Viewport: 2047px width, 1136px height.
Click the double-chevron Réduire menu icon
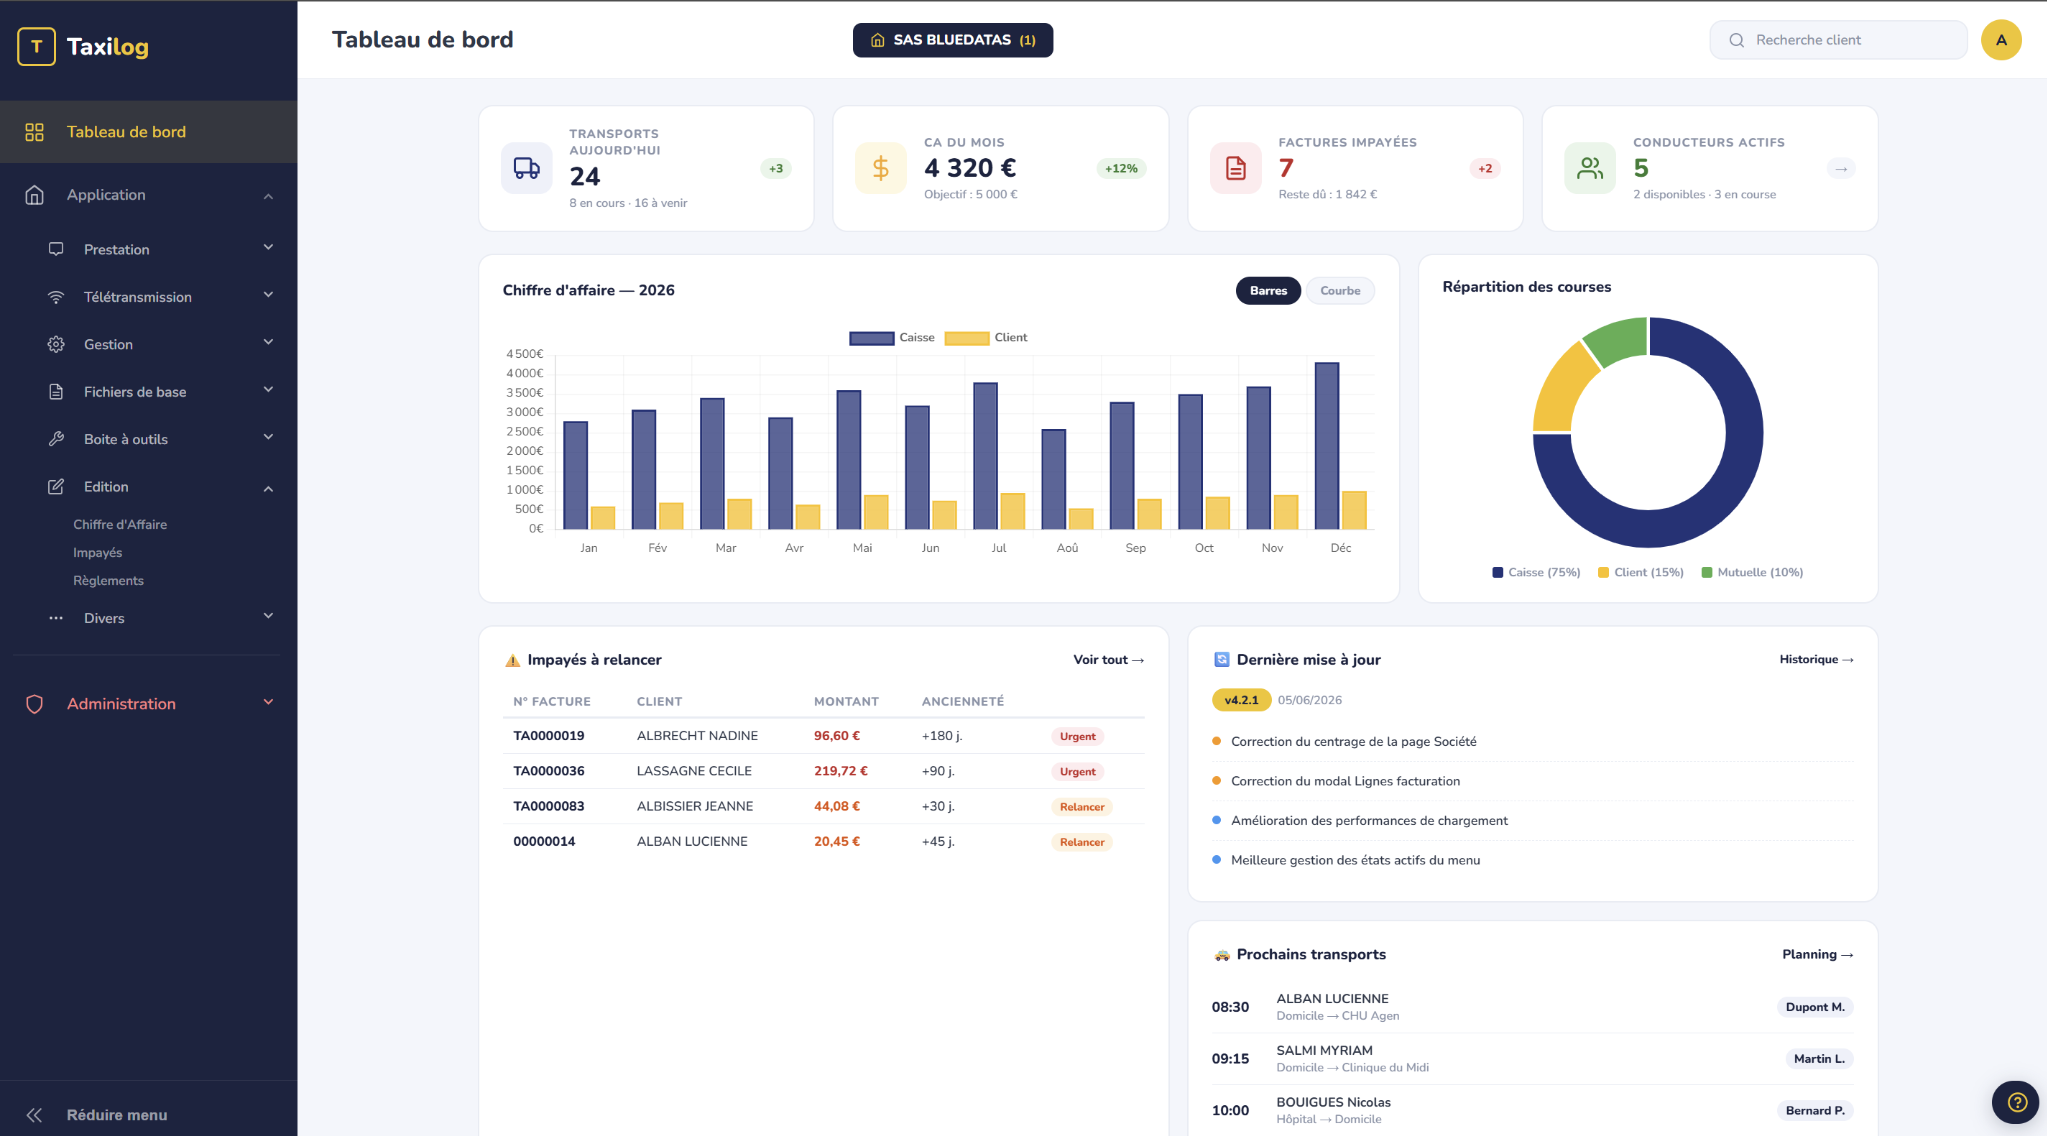point(34,1115)
